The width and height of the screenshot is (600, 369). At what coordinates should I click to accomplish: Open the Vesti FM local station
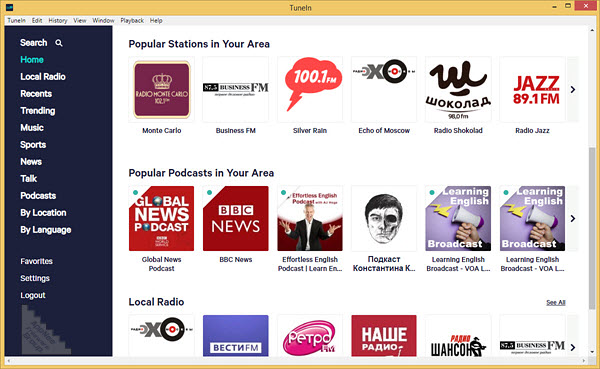[236, 336]
